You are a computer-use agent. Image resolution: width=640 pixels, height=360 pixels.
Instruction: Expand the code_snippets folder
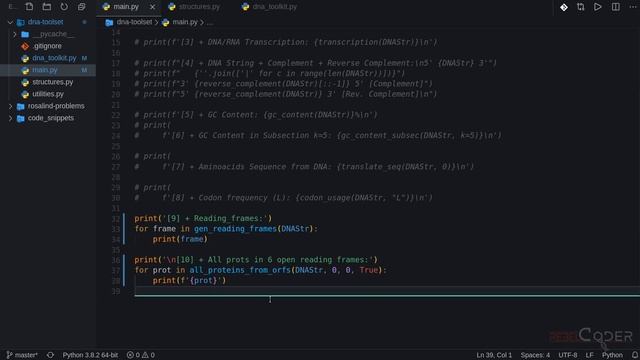(x=10, y=118)
